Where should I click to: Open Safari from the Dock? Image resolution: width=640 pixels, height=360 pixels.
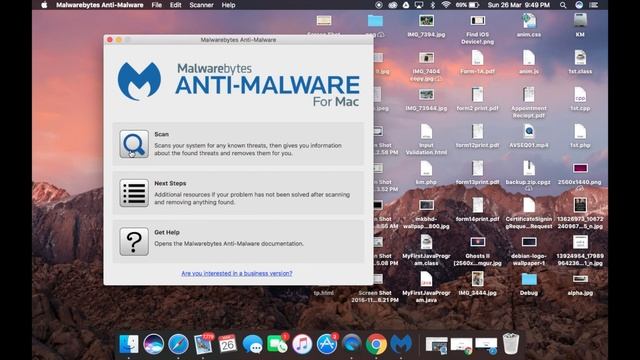[178, 344]
